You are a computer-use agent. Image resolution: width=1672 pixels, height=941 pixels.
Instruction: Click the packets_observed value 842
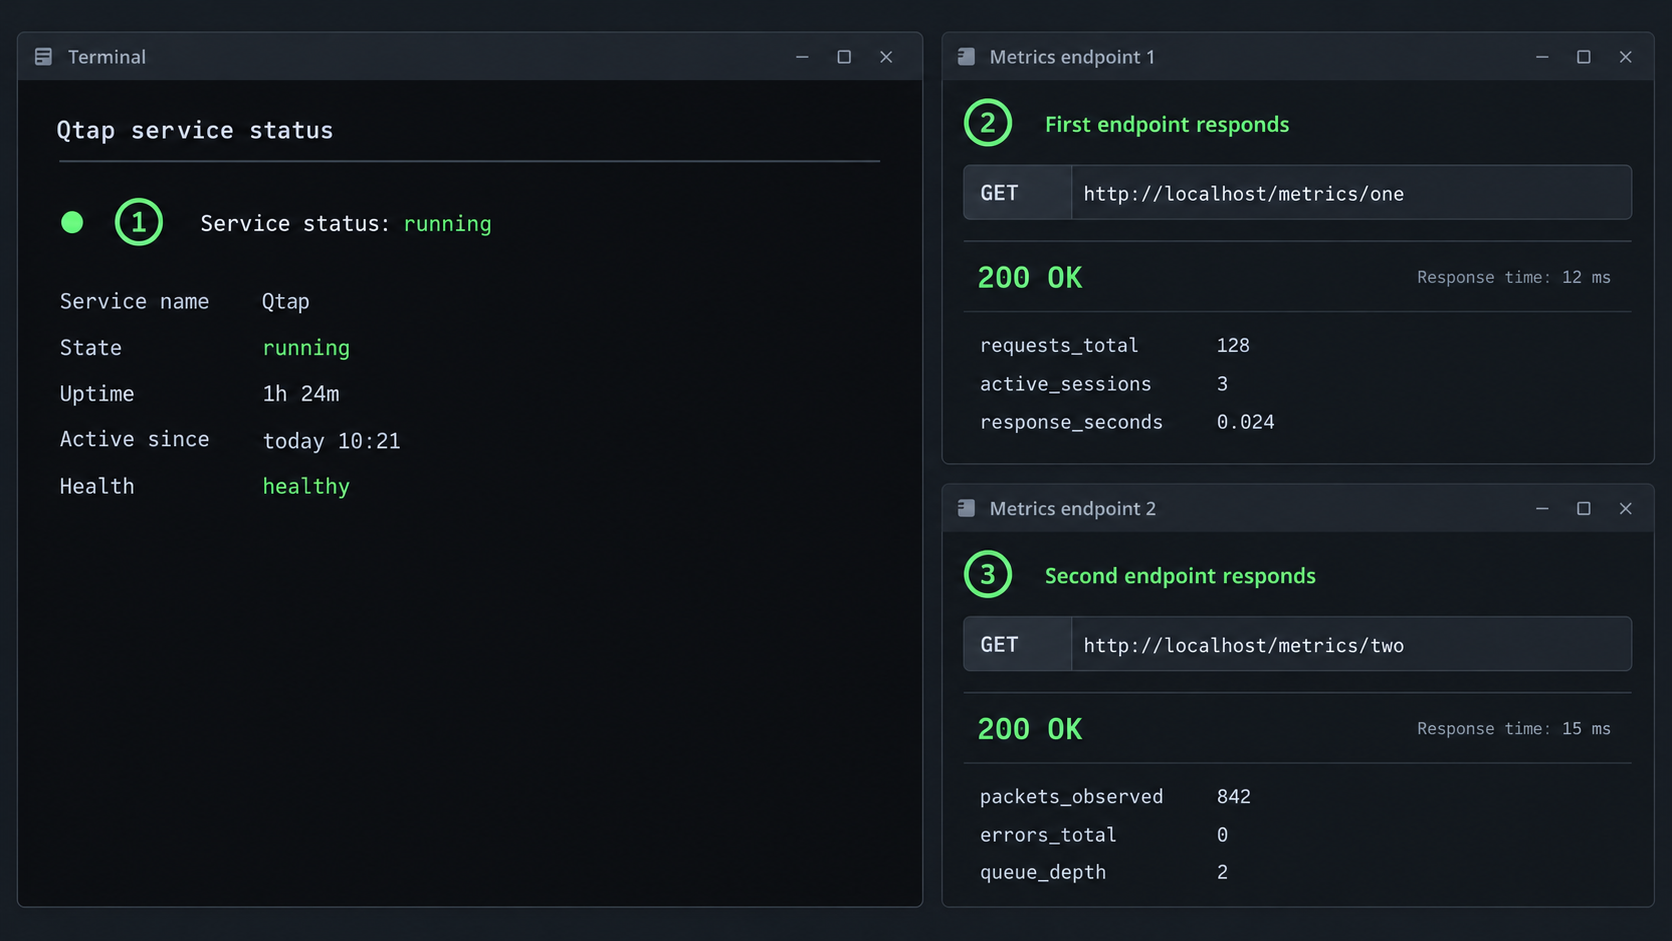point(1233,796)
